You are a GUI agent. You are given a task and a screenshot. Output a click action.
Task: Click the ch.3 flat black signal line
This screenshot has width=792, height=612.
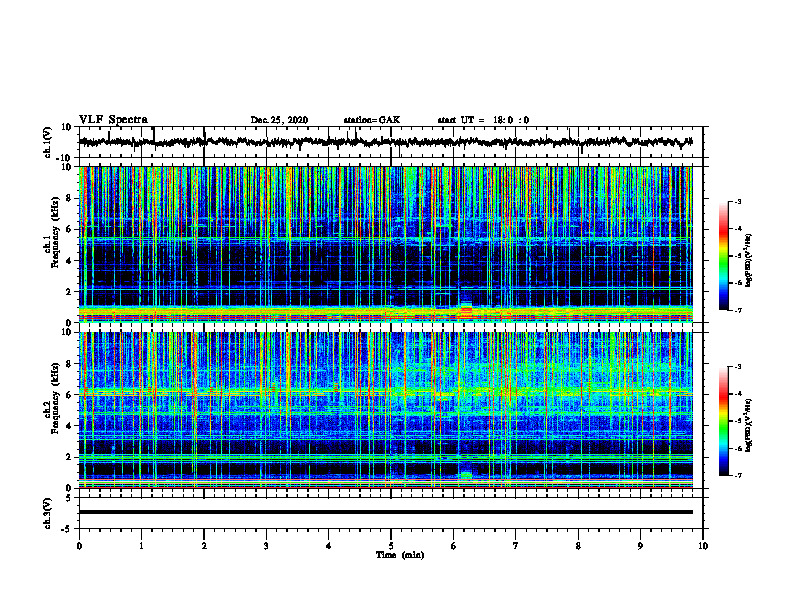pyautogui.click(x=385, y=512)
